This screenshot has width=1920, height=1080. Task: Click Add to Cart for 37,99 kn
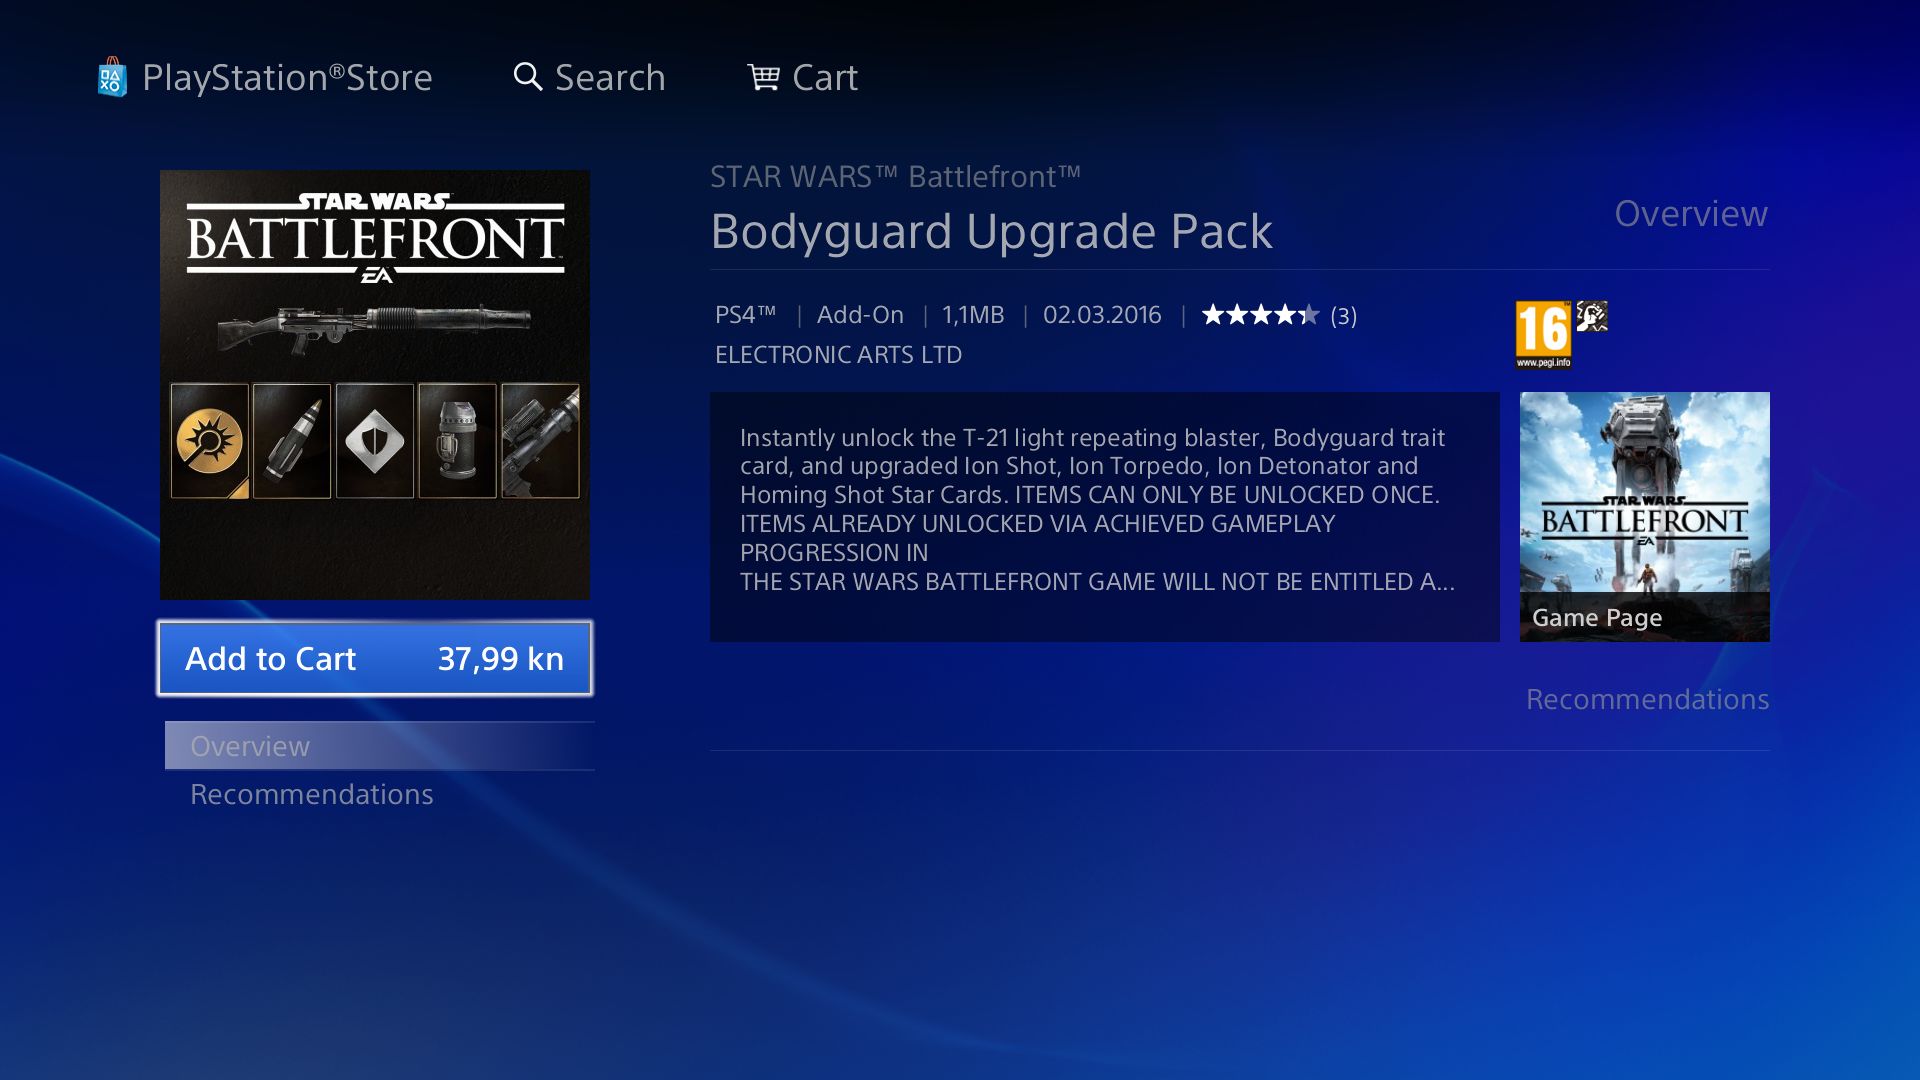375,658
